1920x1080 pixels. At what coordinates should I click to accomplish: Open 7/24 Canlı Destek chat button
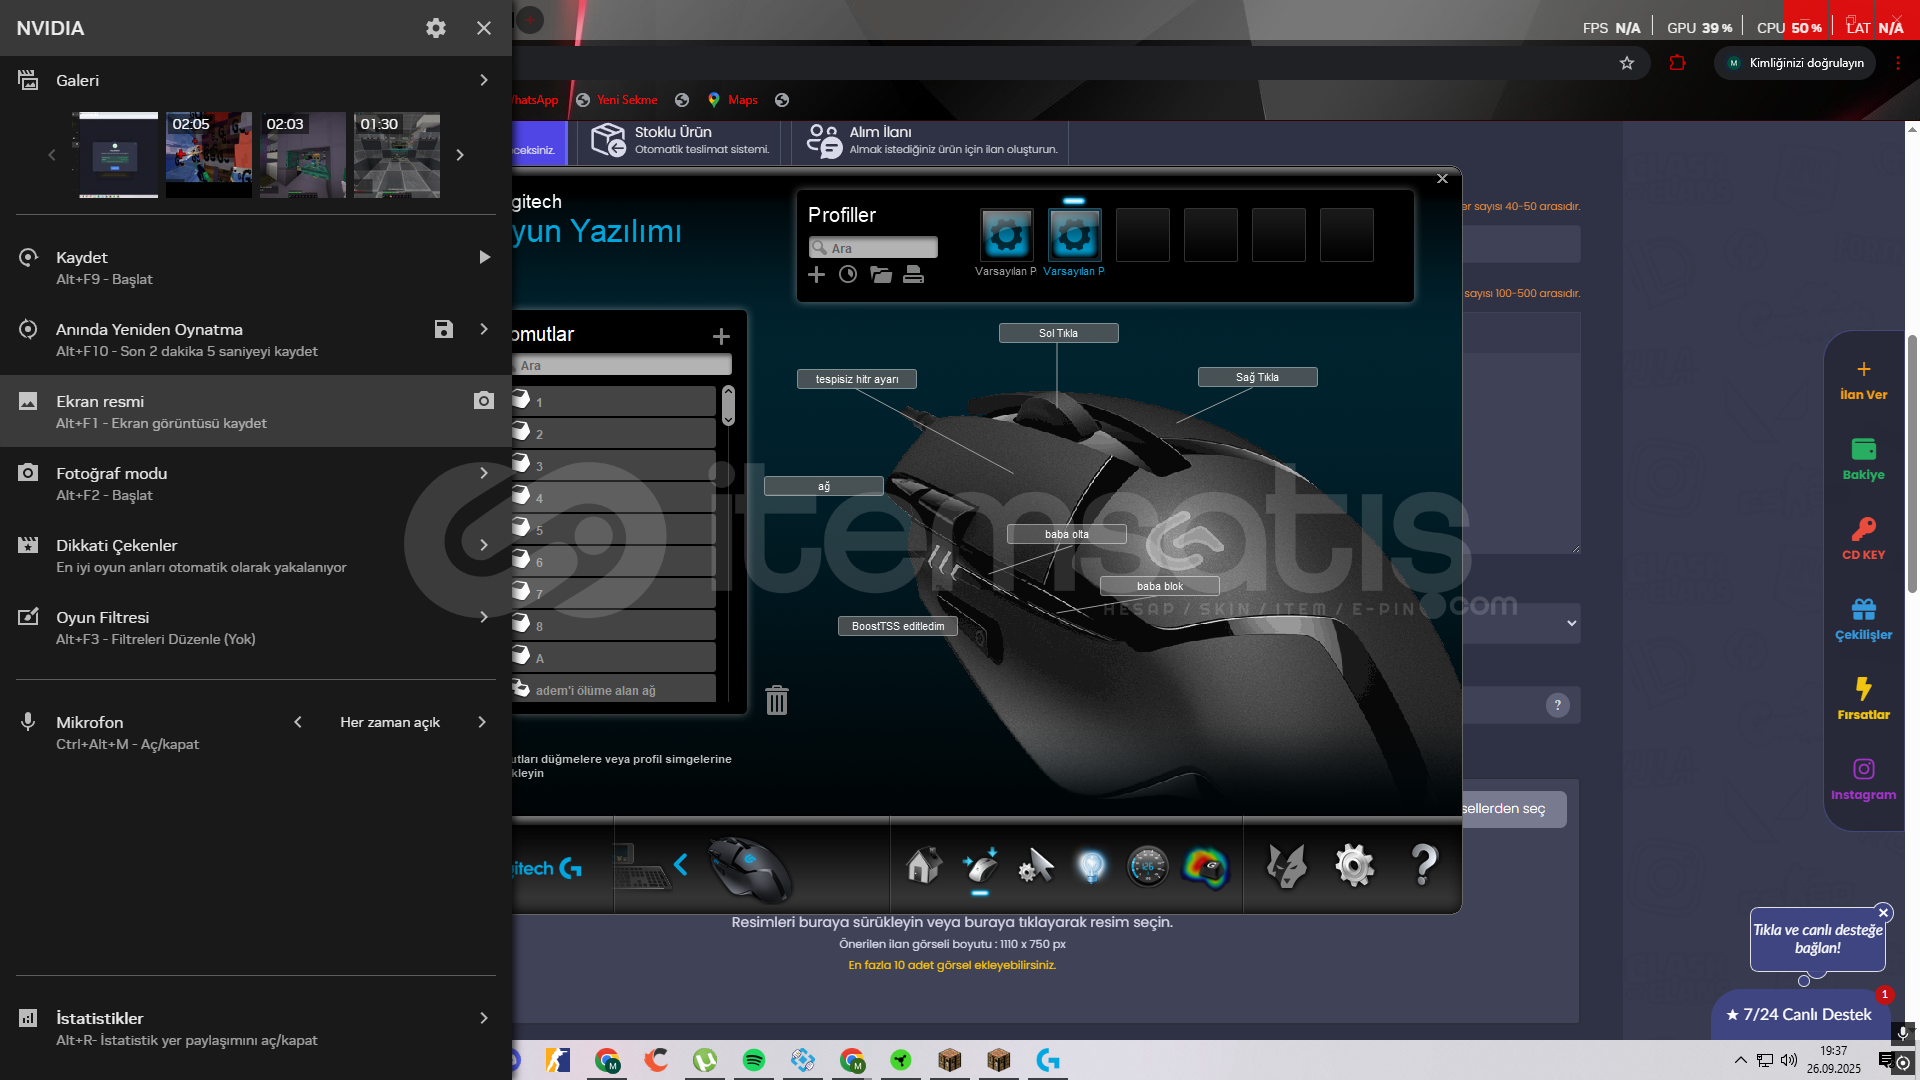click(1800, 1014)
